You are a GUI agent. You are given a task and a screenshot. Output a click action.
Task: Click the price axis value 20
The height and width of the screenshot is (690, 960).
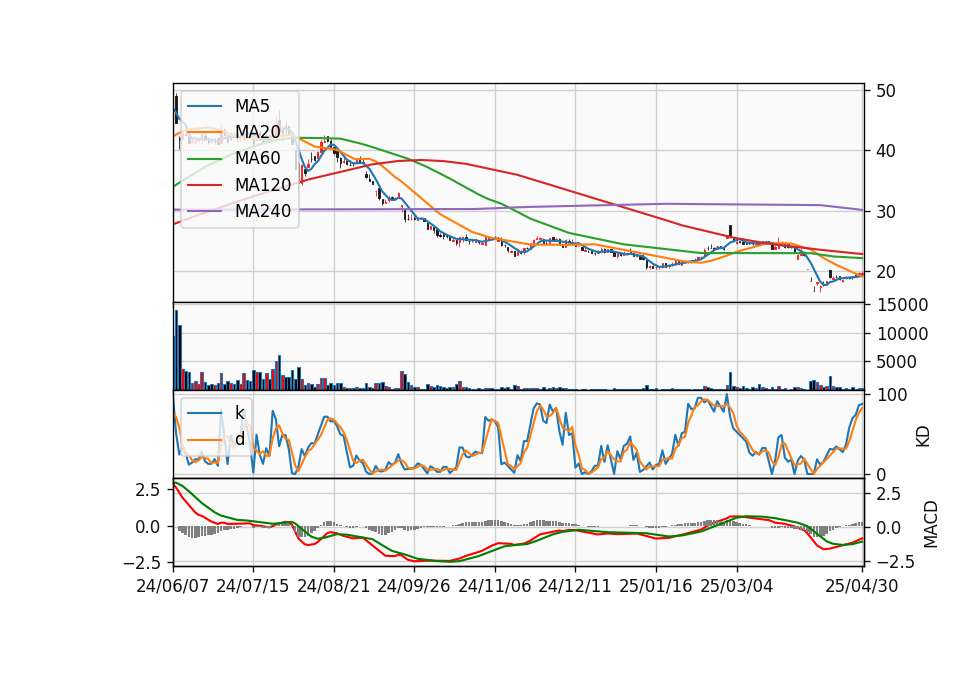tap(886, 272)
